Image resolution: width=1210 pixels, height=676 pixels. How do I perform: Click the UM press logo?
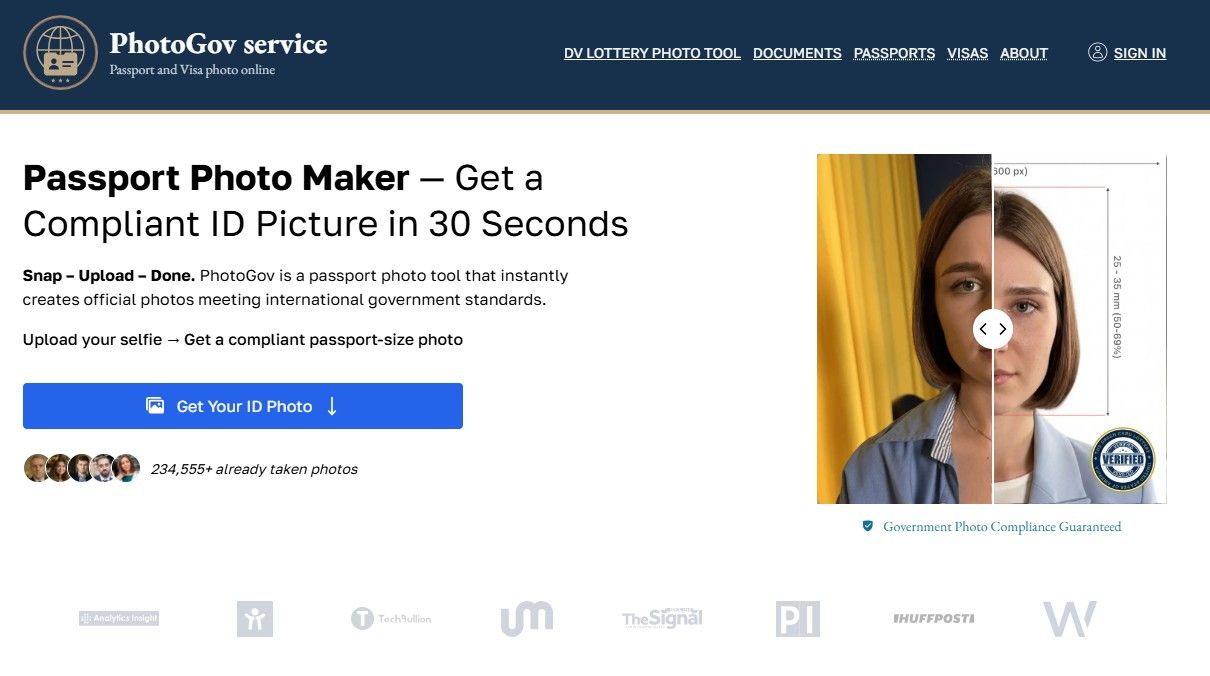[526, 619]
